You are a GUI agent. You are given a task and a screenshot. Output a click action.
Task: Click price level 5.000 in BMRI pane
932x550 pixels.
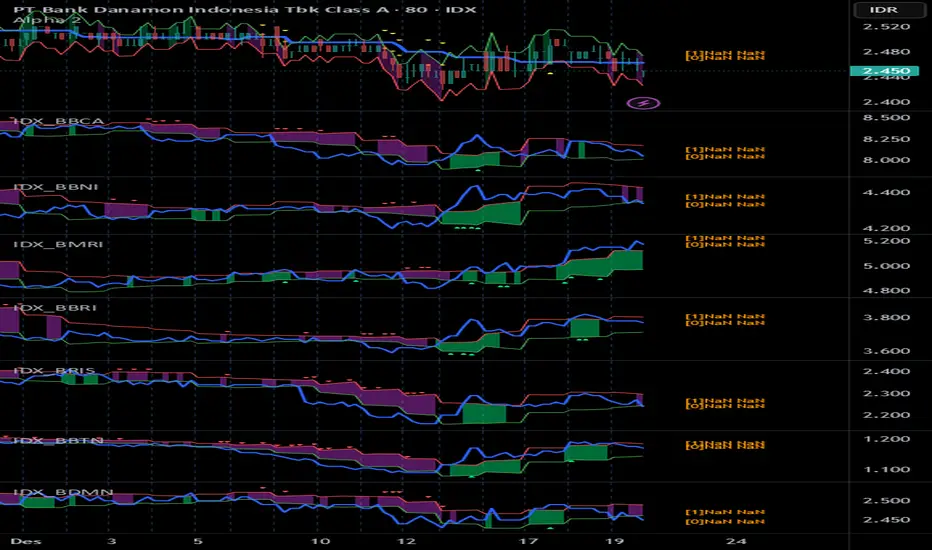(x=886, y=266)
